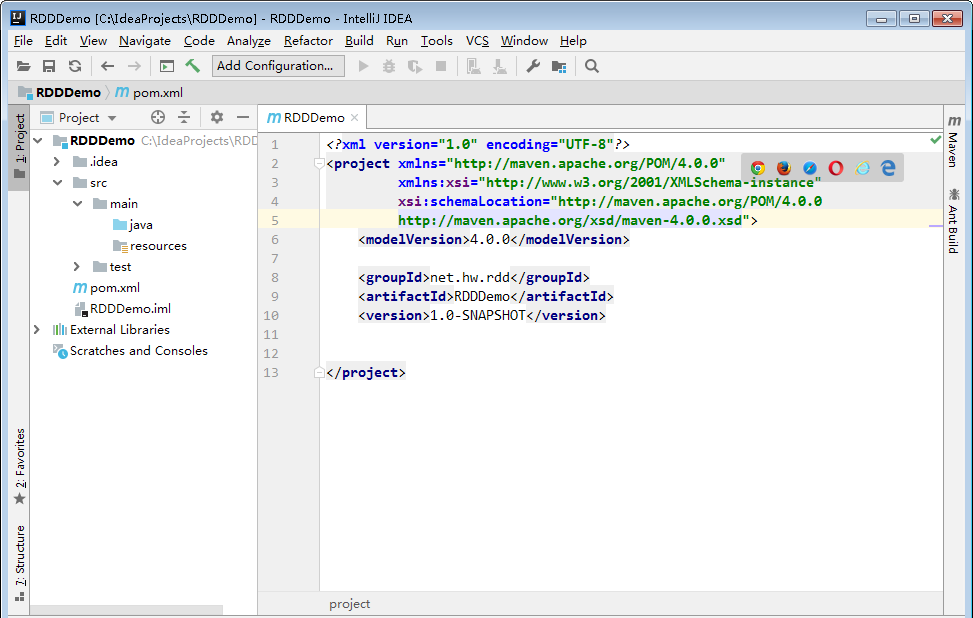Click the Run with Coverage icon
Screen dimensions: 973x618
415,66
